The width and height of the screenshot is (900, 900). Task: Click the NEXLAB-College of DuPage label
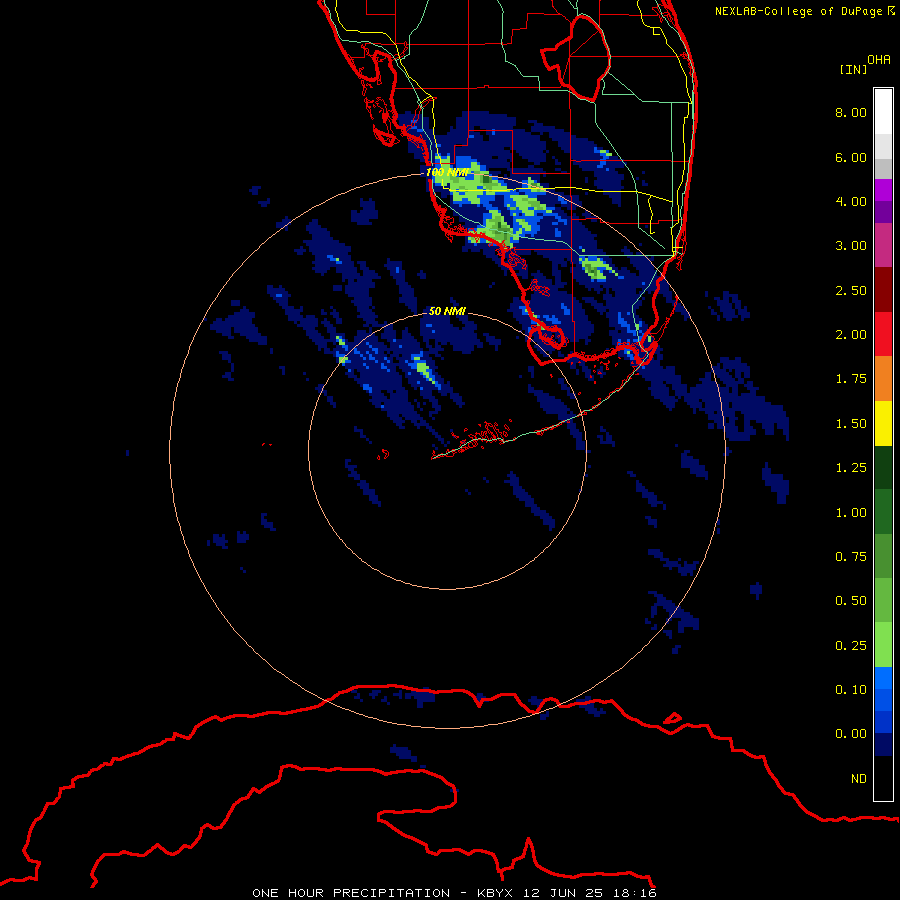[x=798, y=11]
